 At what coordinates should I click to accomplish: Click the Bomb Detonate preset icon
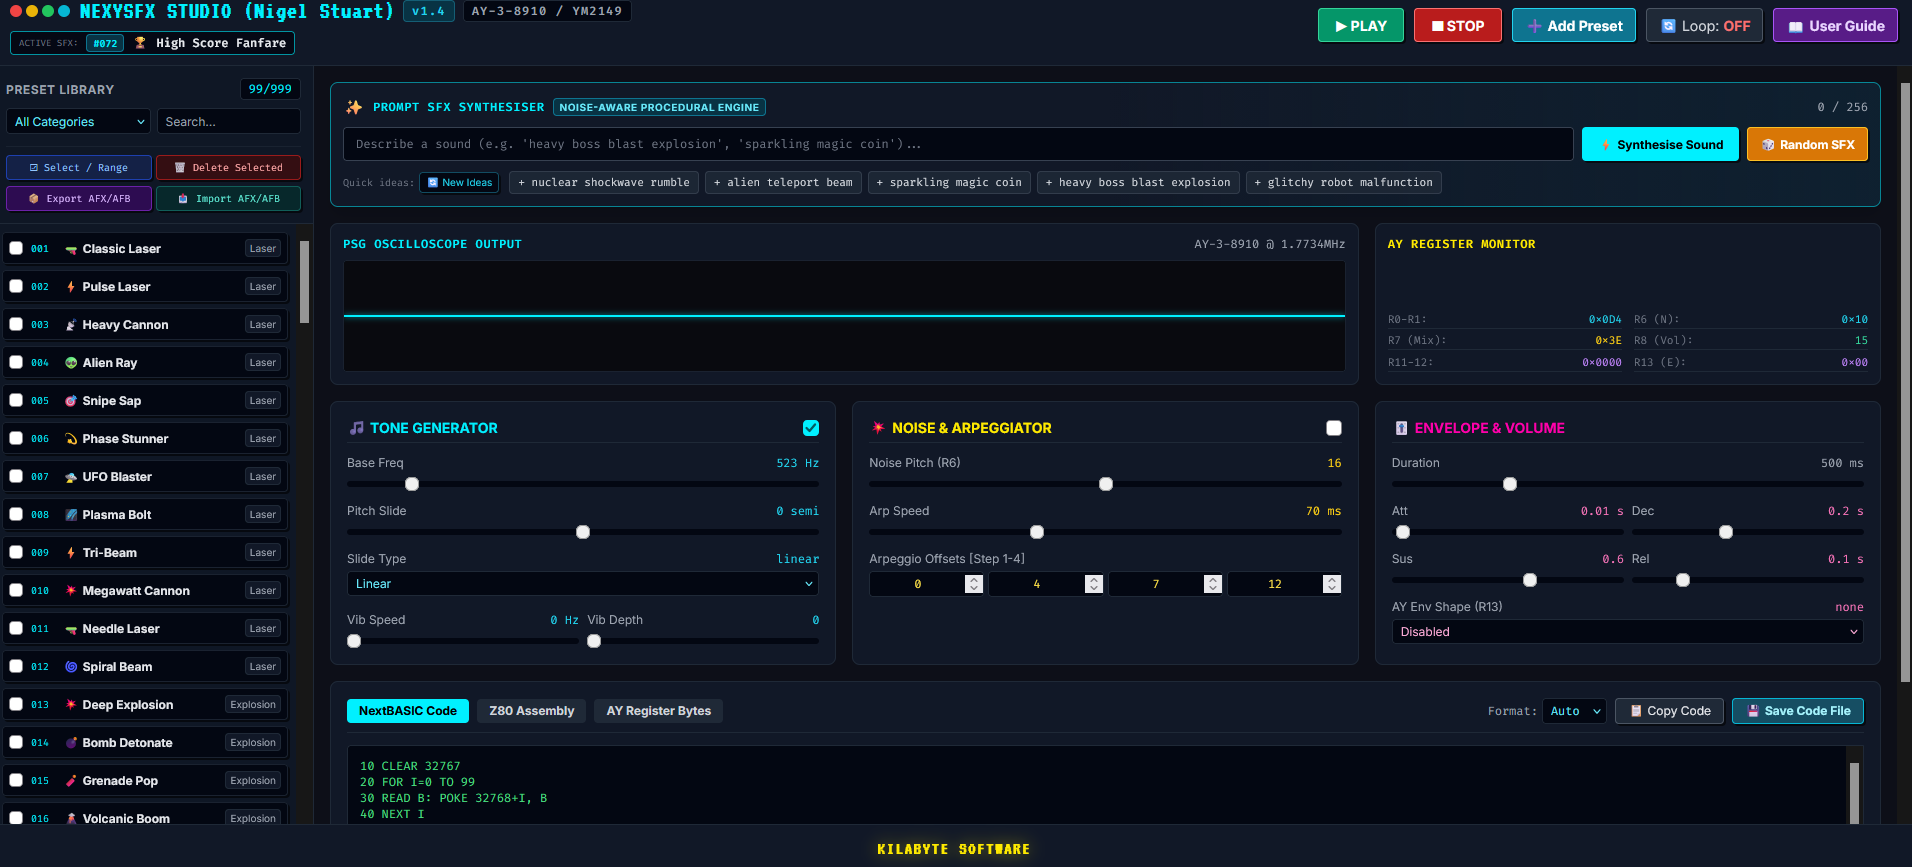(71, 743)
